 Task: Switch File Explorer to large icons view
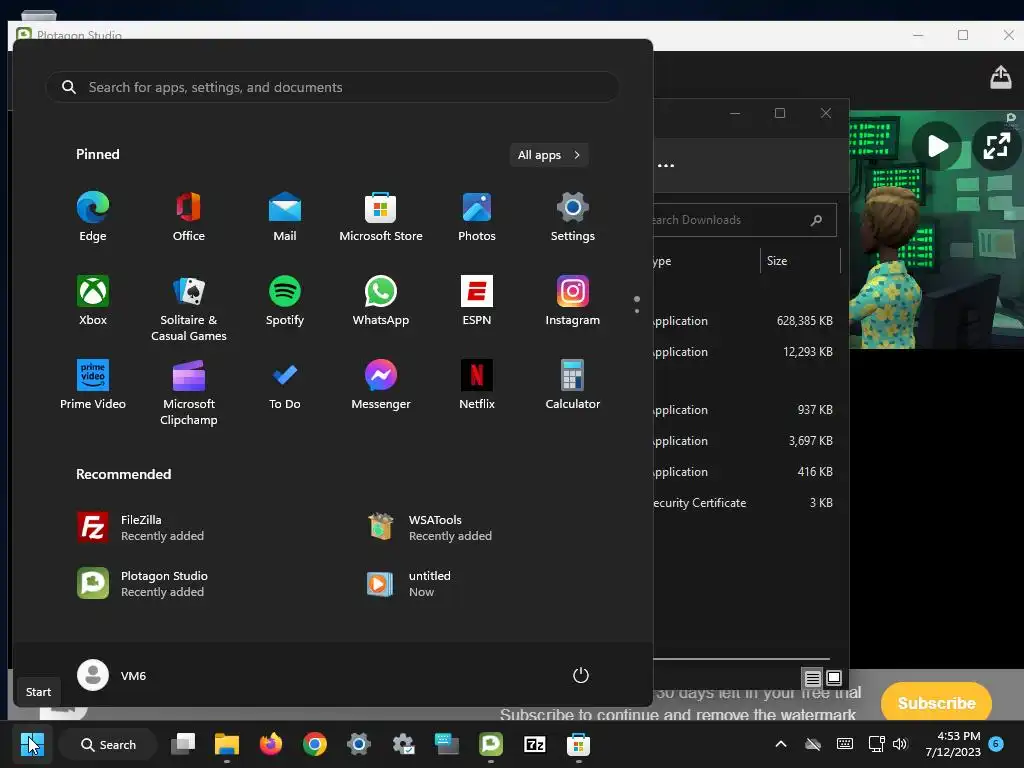[x=833, y=679]
